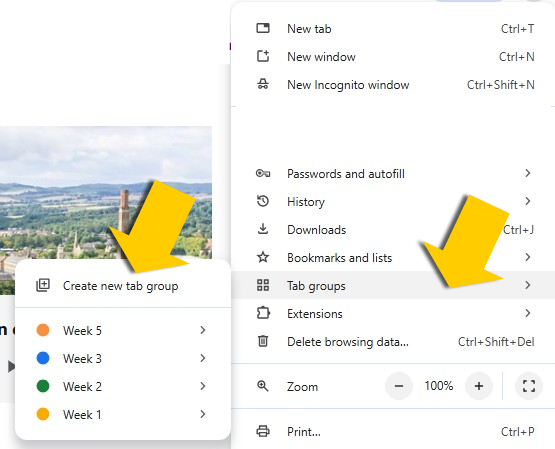555x449 pixels.
Task: Click the Downloads arrow icon
Action: click(263, 229)
